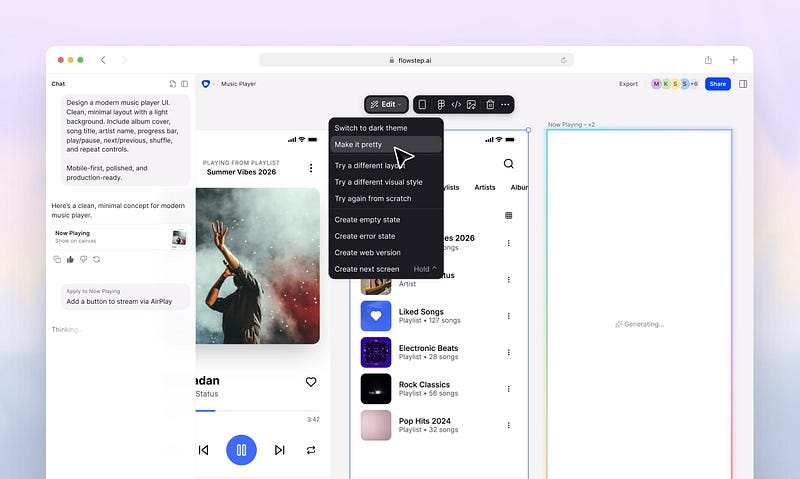Switch to the Artists tab

coord(485,188)
